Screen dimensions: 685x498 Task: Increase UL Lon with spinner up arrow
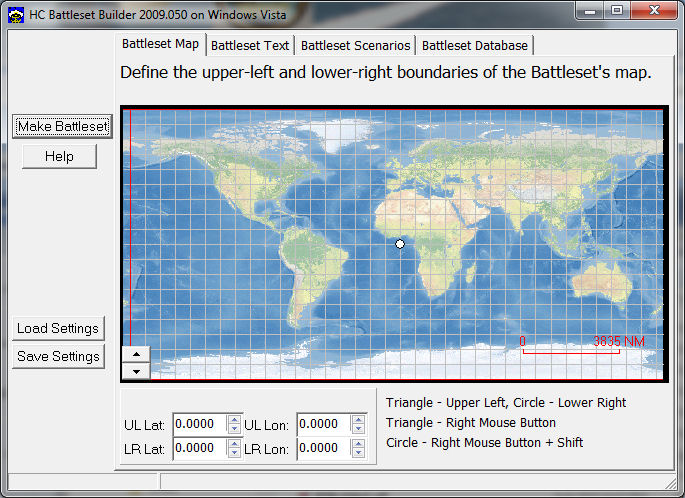pos(358,419)
